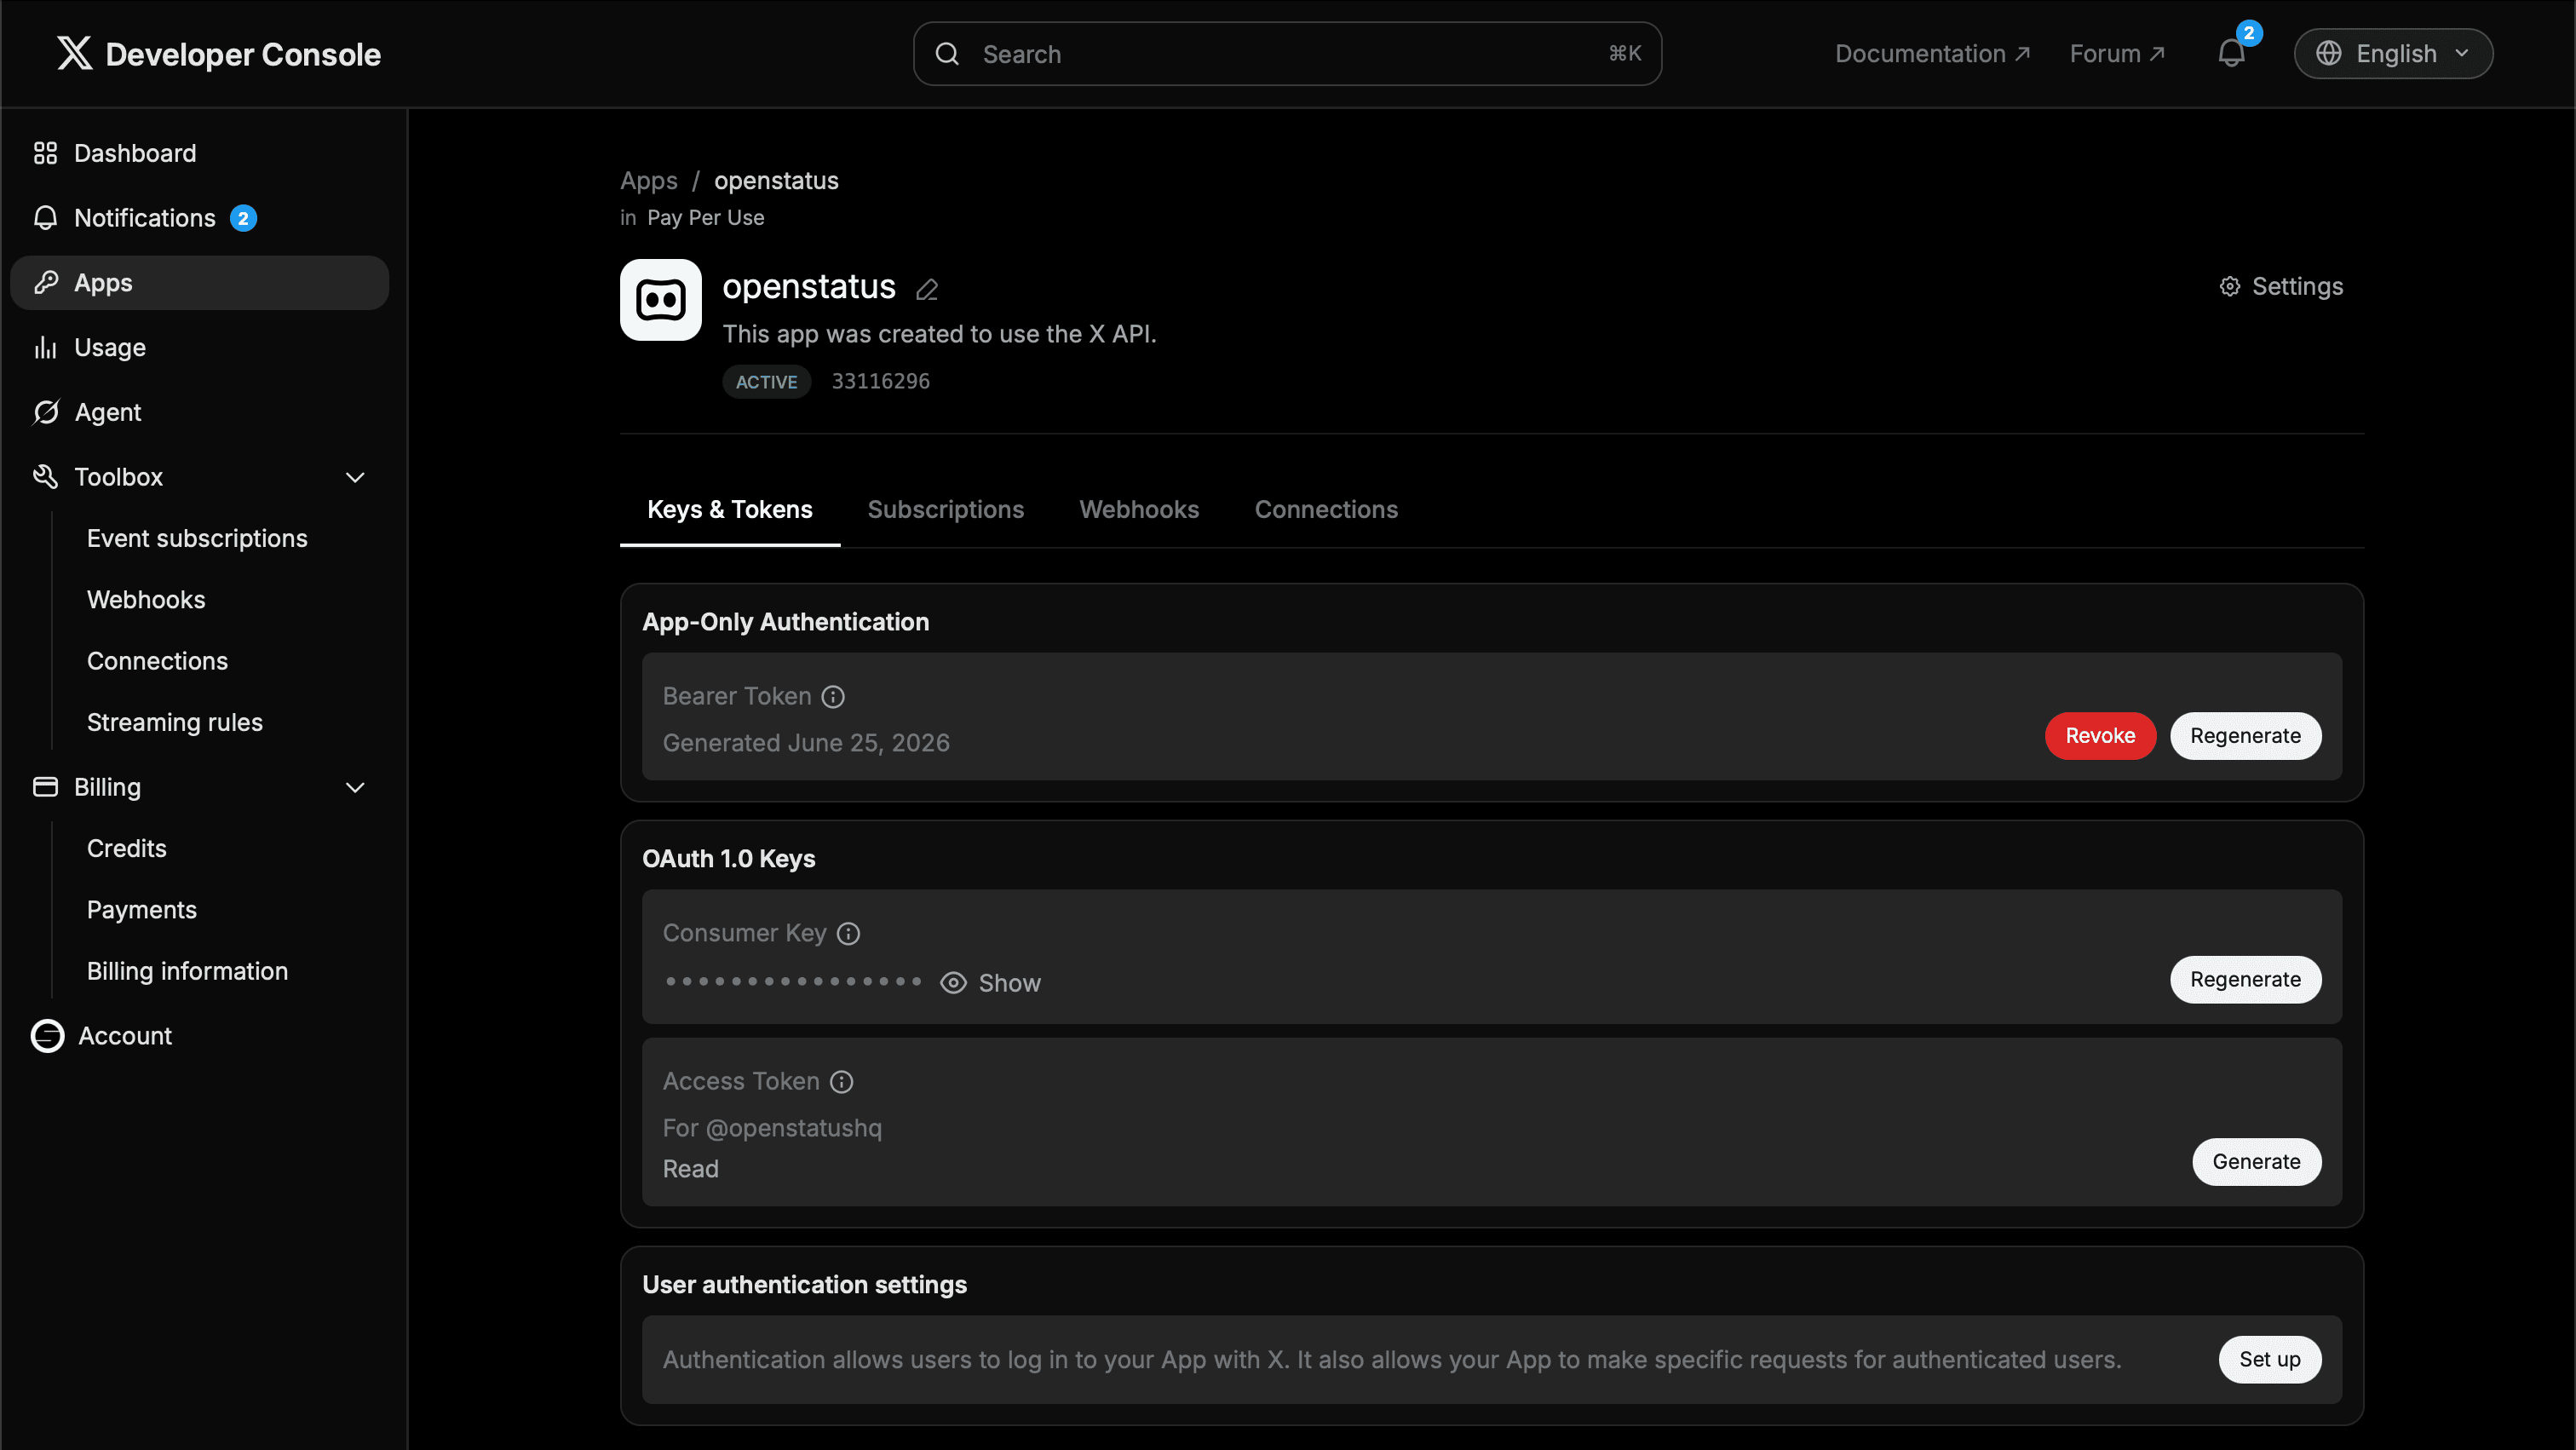2576x1450 pixels.
Task: Click the Dashboard grid icon
Action: [x=45, y=153]
